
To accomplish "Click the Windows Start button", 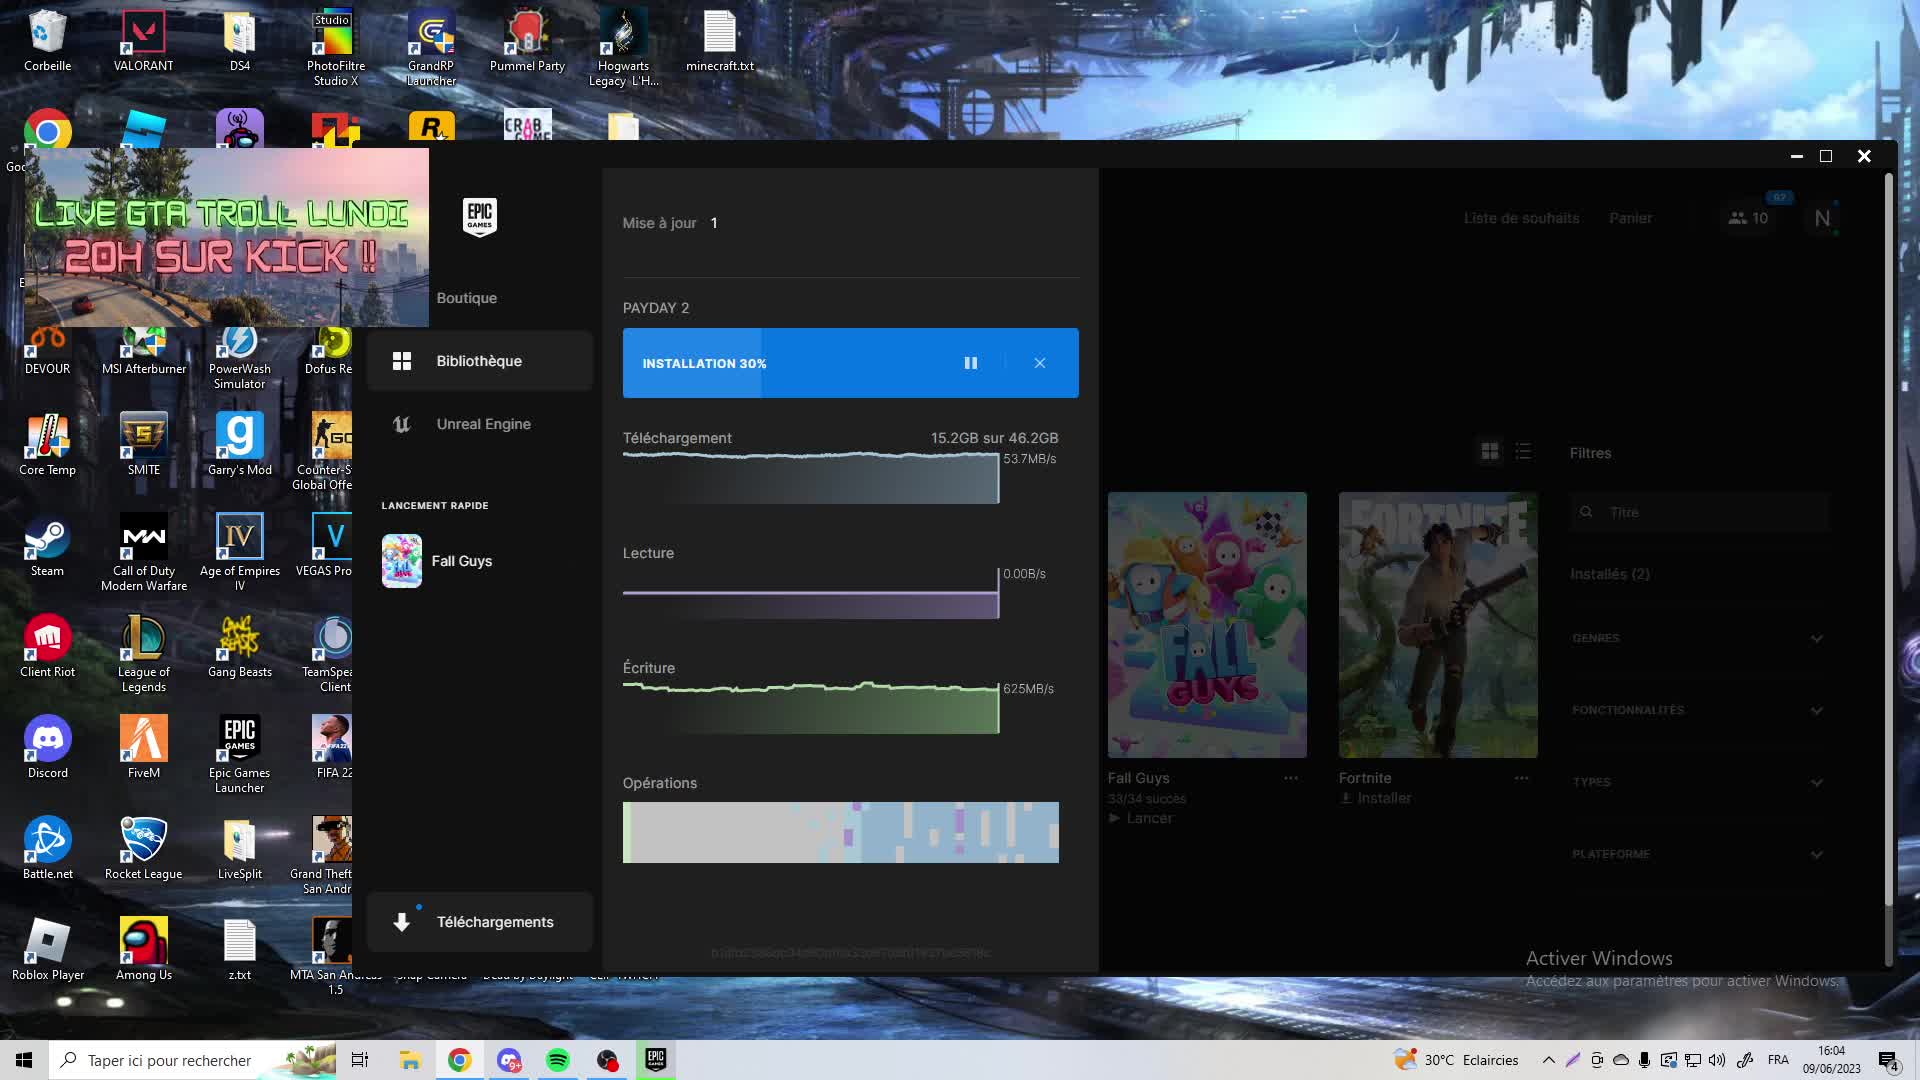I will 24,1060.
